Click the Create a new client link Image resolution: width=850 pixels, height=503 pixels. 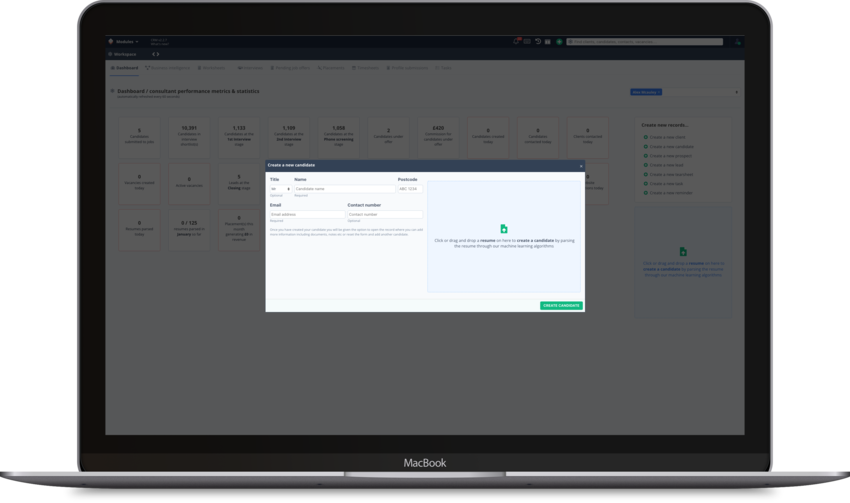[x=667, y=137]
